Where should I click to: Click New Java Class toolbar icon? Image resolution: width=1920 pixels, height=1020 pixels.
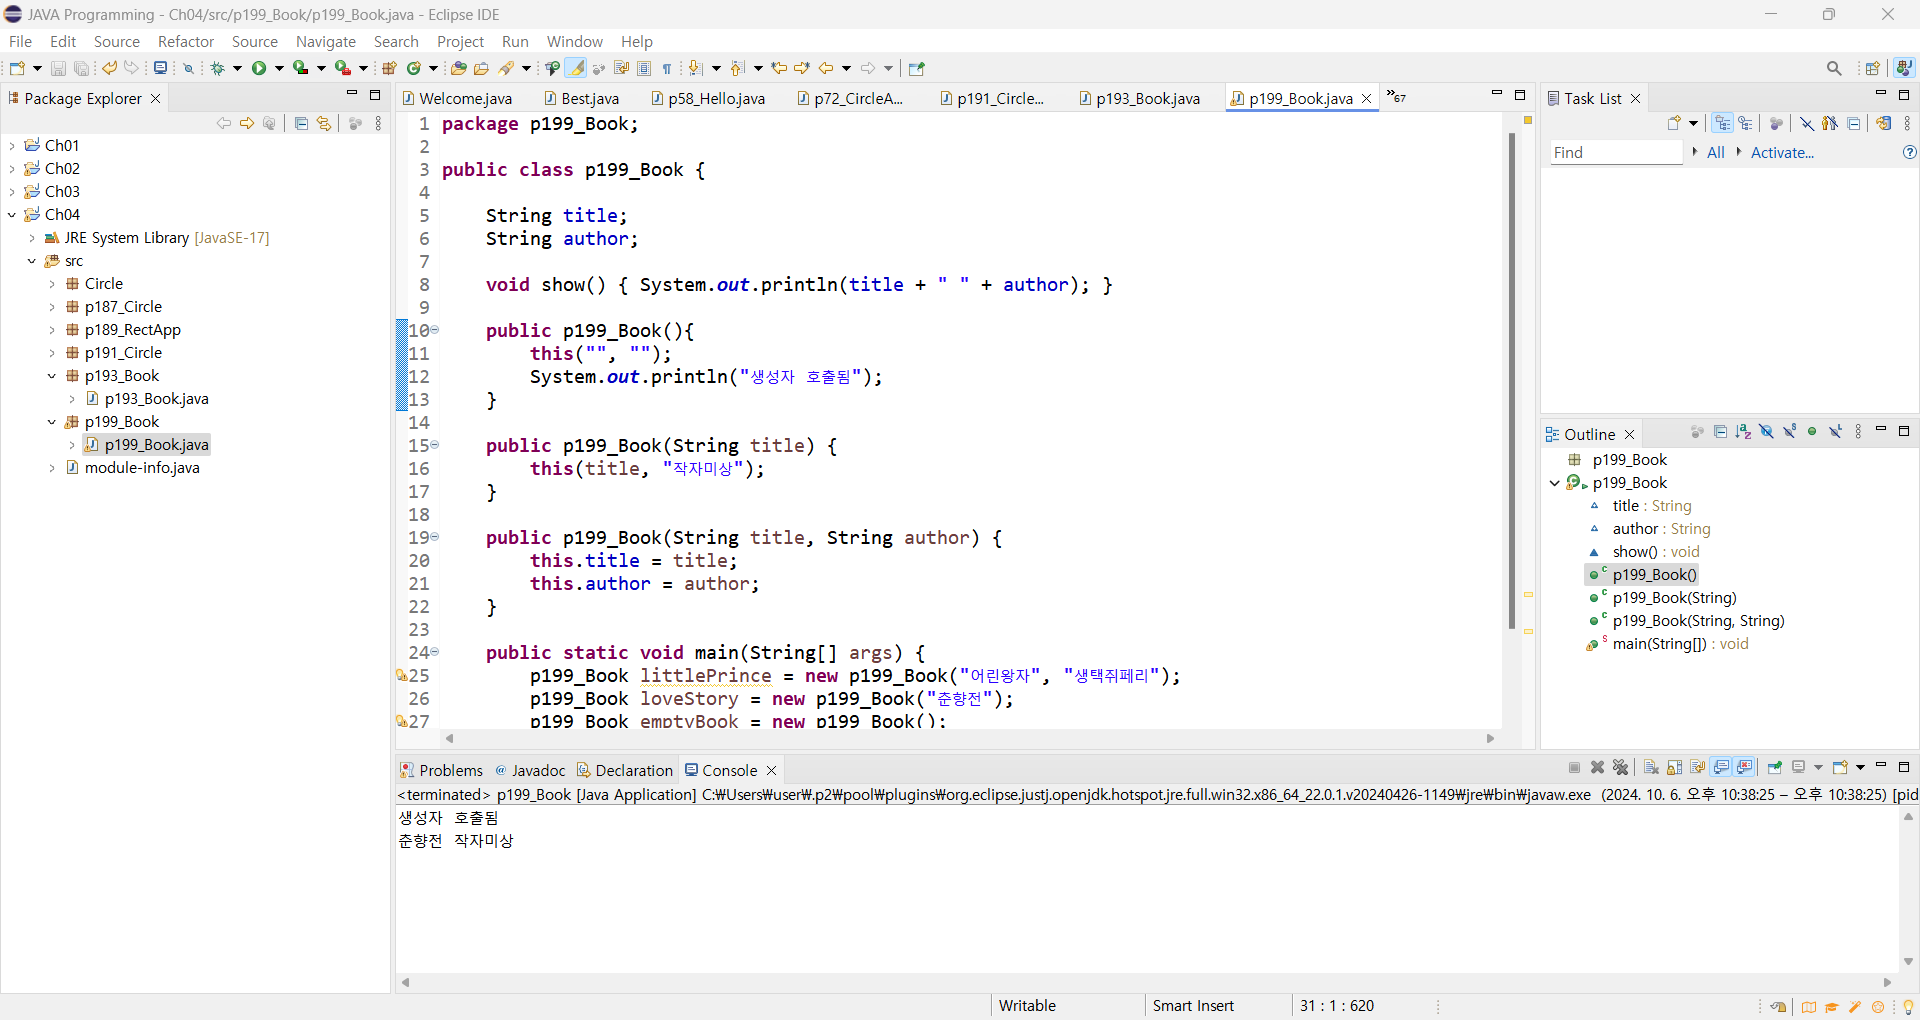[413, 68]
